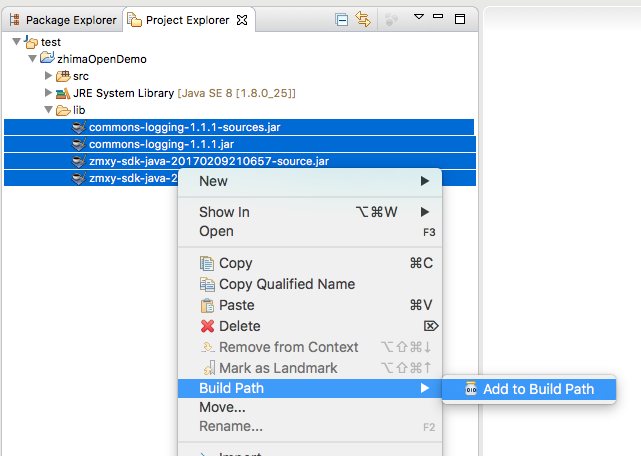Expand the JRE System Library node
This screenshot has width=641, height=456.
48,92
